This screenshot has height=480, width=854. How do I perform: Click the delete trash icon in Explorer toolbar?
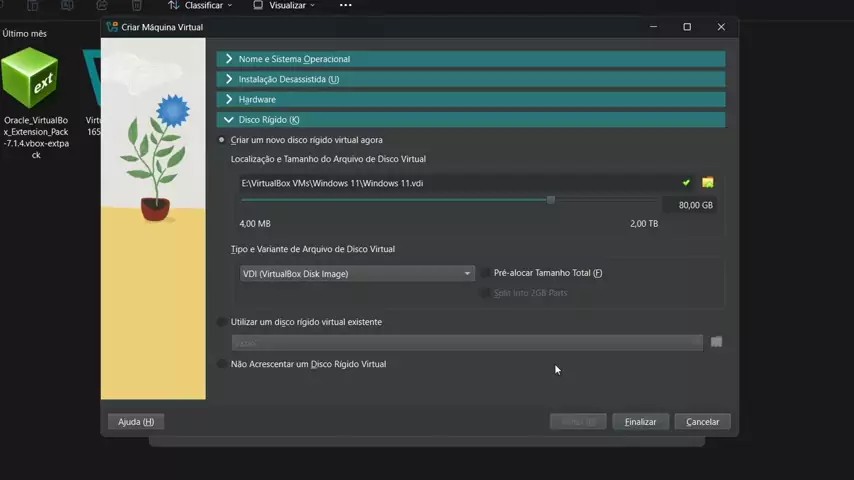point(137,5)
